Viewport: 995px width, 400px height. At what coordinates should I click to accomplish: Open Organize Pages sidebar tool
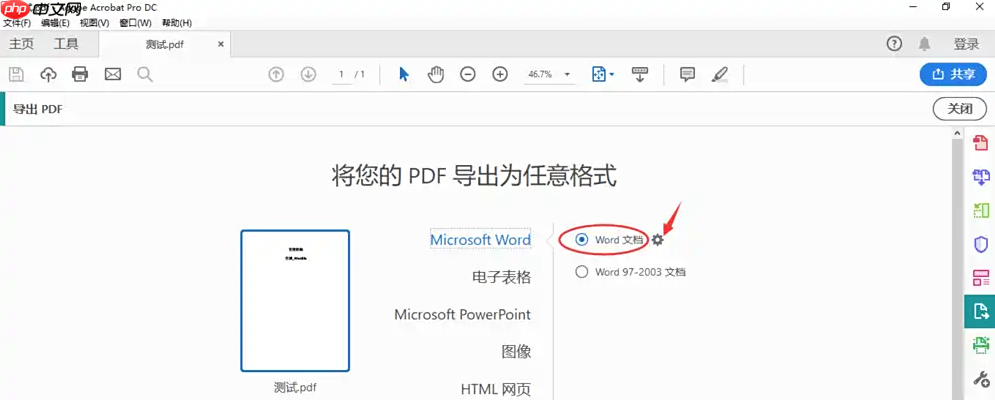click(x=981, y=210)
